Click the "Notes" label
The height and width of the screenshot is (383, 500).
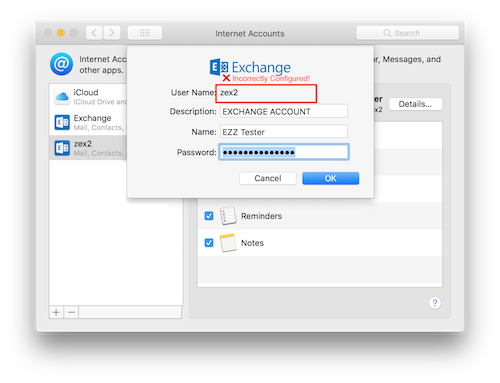252,243
